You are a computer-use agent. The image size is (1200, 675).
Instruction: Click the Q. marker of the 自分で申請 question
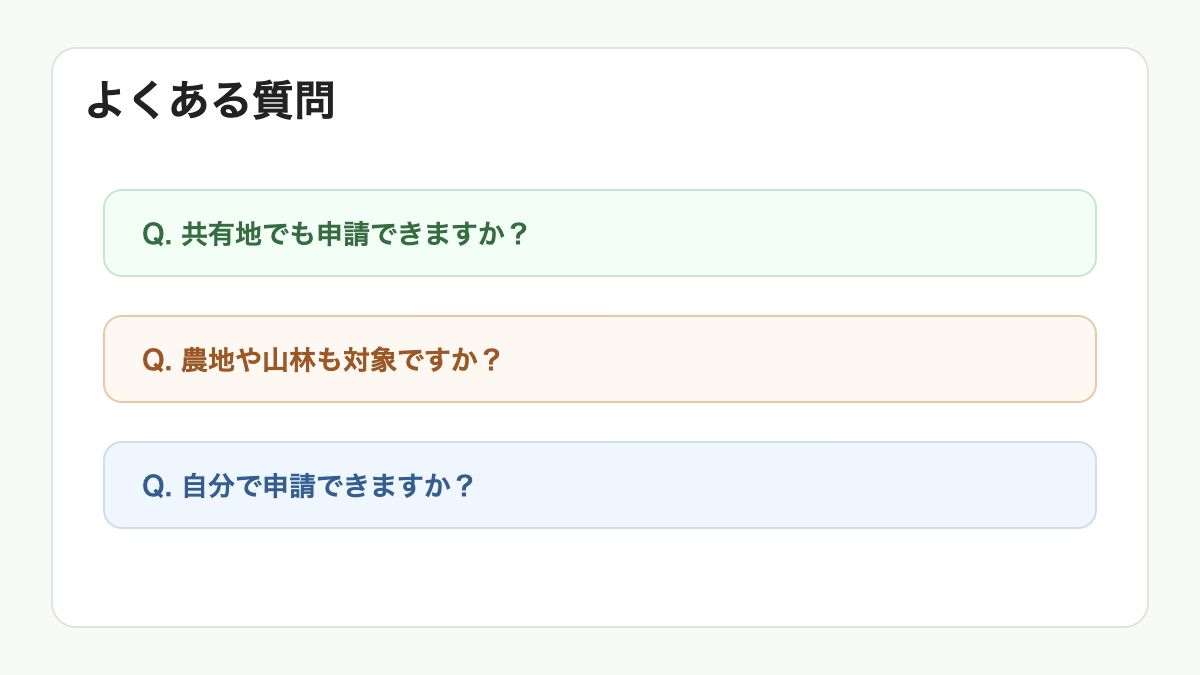pos(158,485)
